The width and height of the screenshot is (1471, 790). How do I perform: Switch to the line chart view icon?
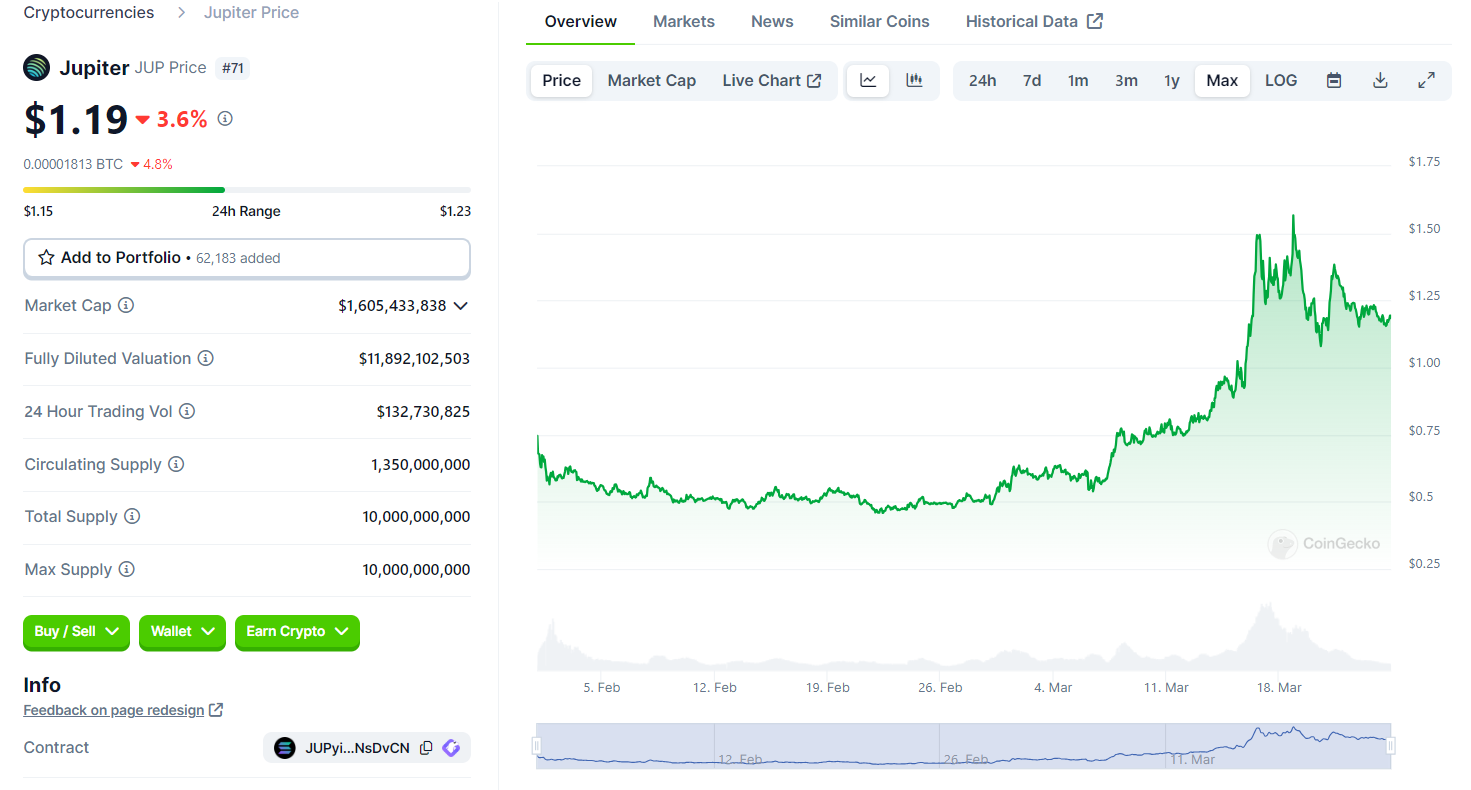pos(868,81)
